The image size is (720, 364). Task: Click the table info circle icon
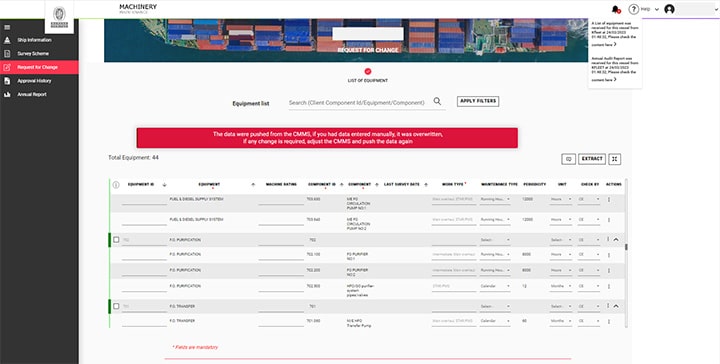pos(116,185)
